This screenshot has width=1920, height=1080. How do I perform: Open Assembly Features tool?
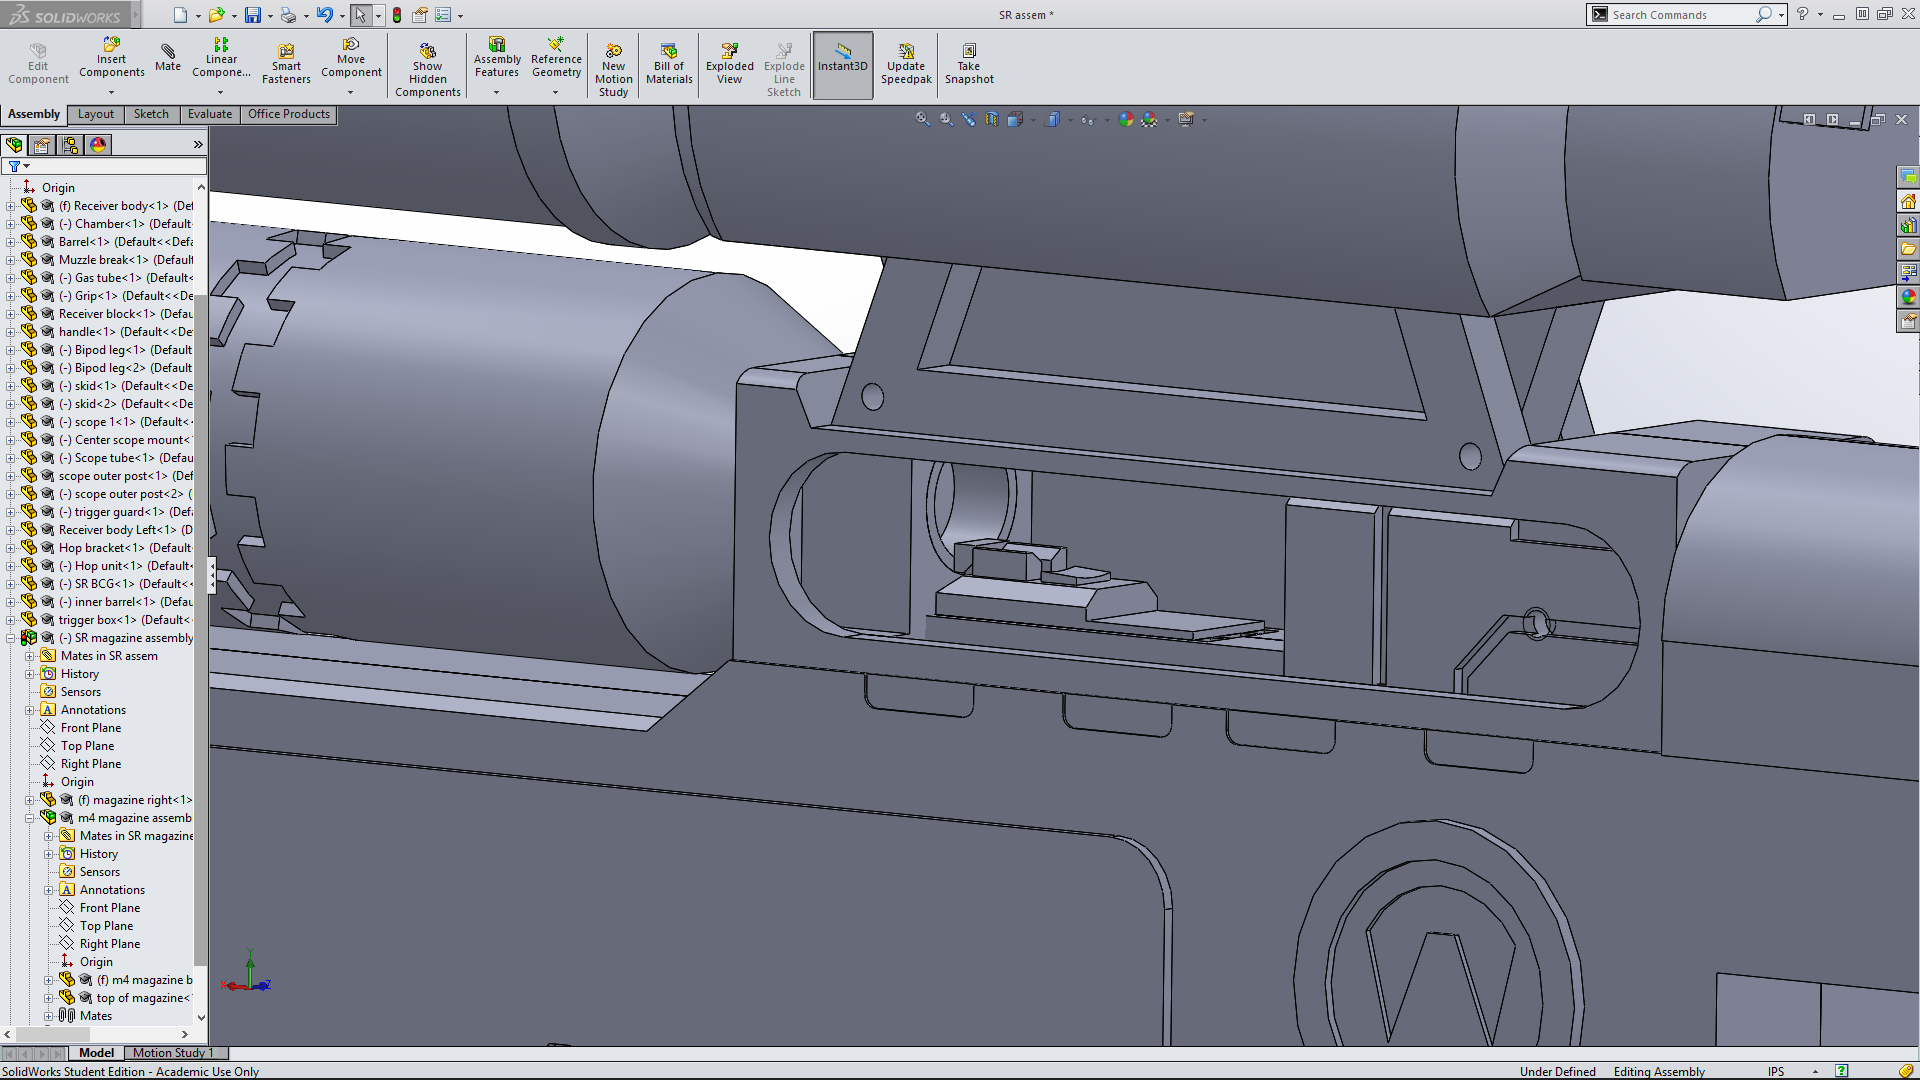coord(497,58)
